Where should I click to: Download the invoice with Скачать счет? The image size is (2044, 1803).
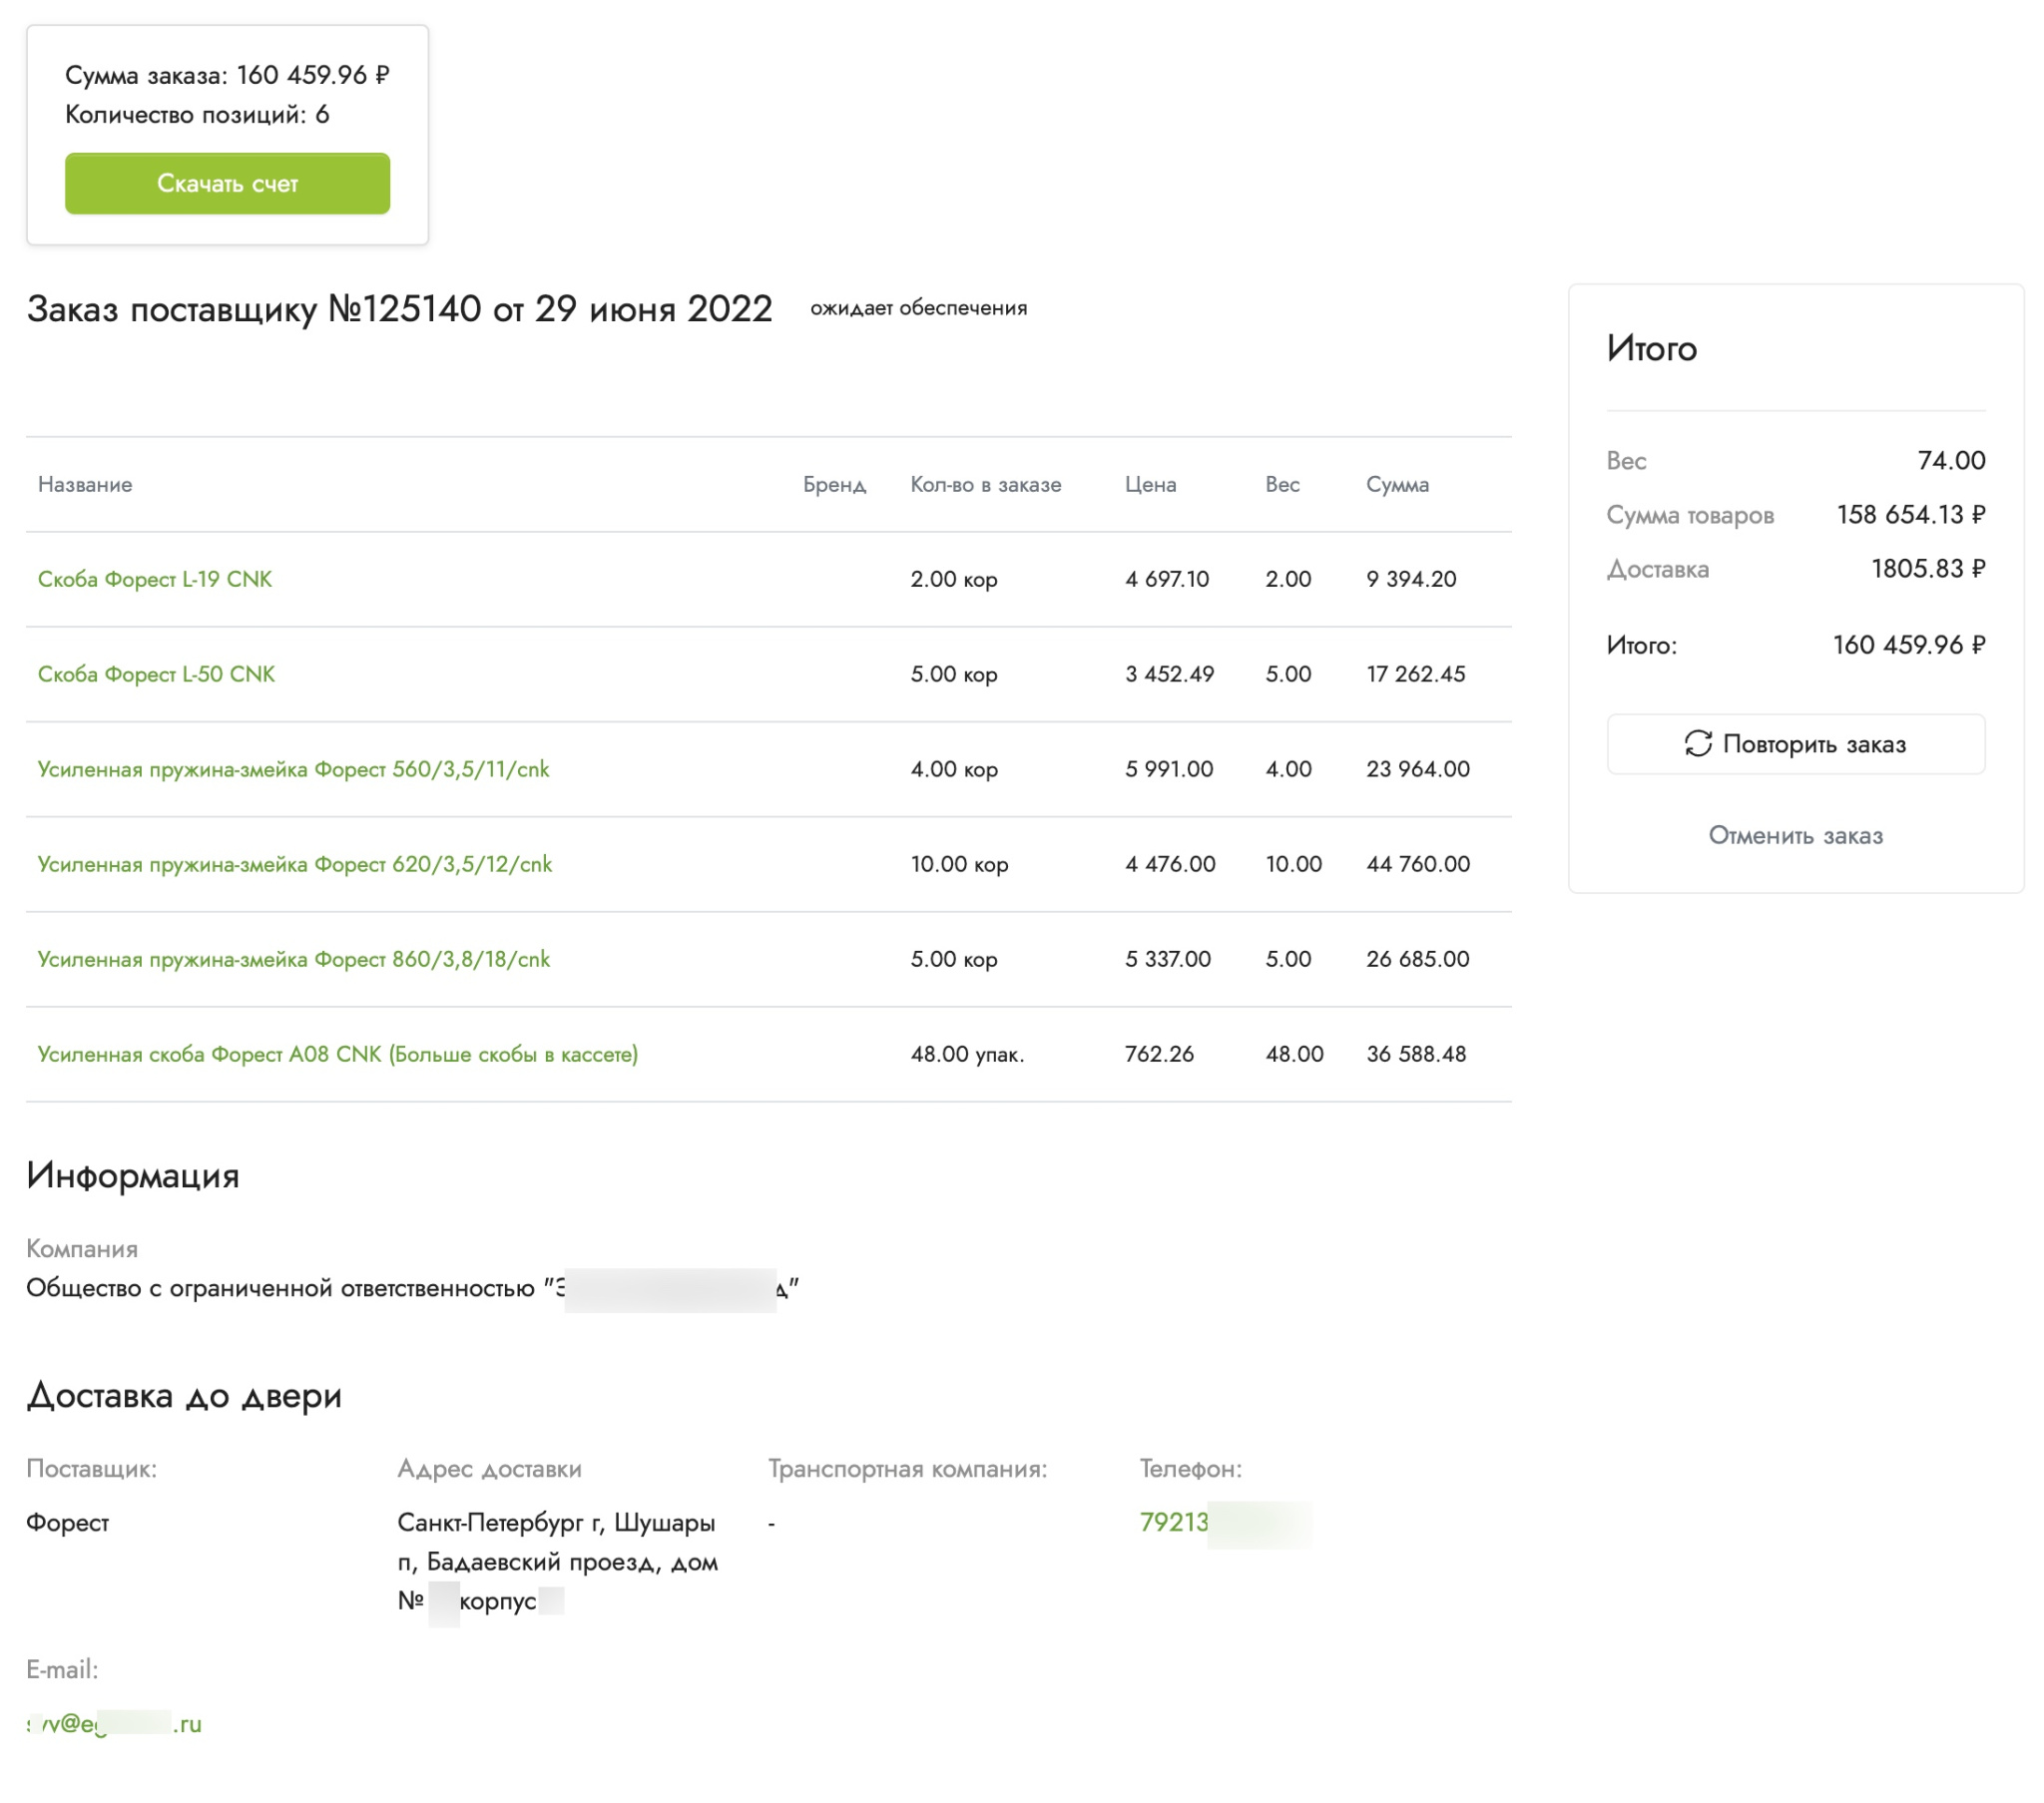coord(227,183)
